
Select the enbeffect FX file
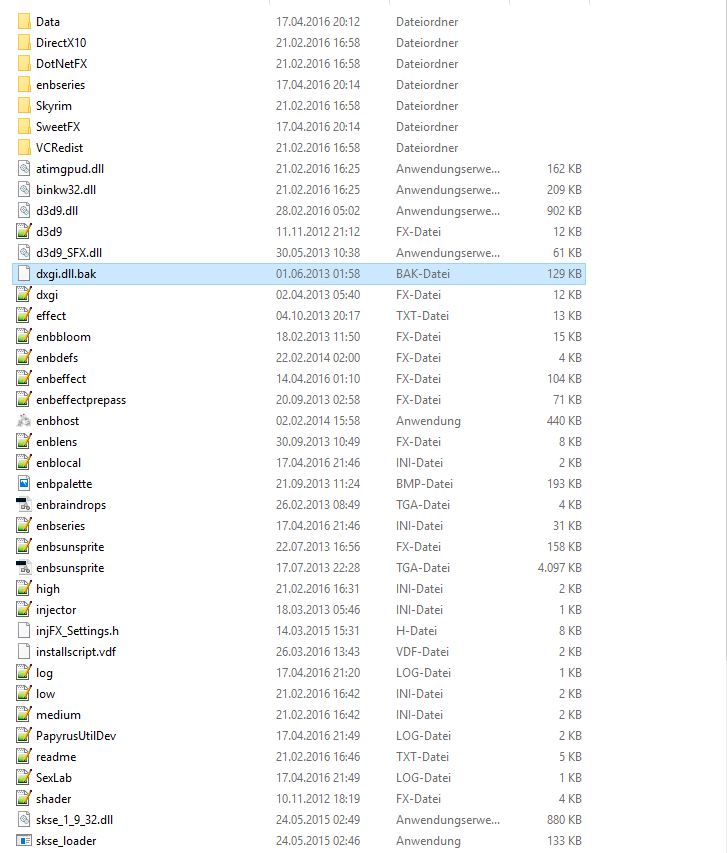61,379
